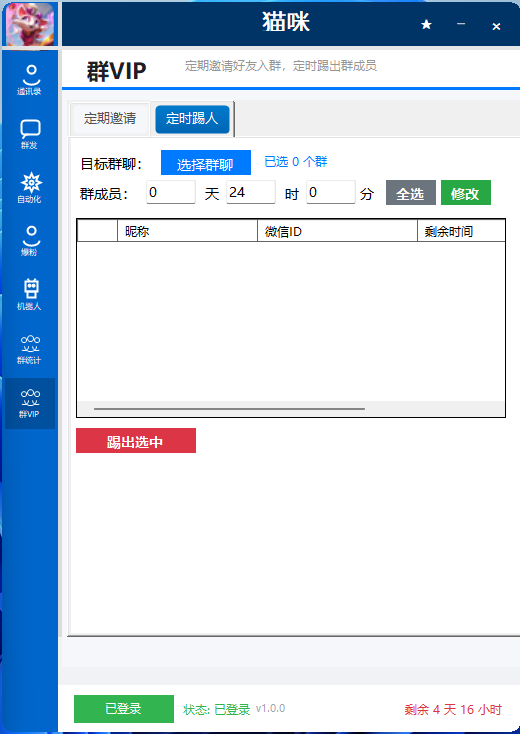Click the 剩余时间 column header
Viewport: 520px width, 734px height.
tap(461, 231)
